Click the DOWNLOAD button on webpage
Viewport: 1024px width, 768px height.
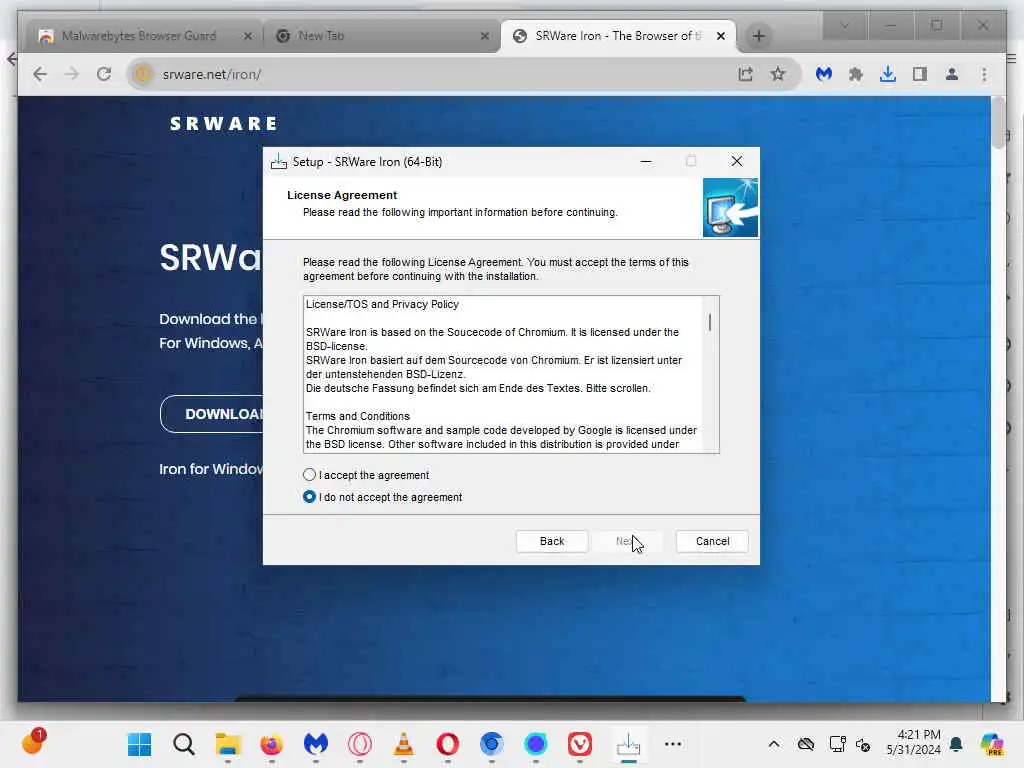coord(212,414)
